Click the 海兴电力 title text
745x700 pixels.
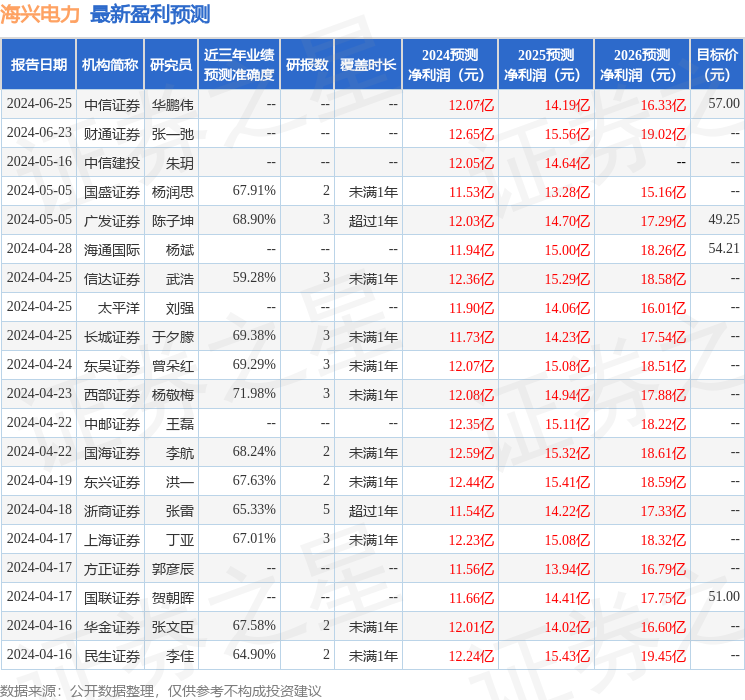(40, 14)
